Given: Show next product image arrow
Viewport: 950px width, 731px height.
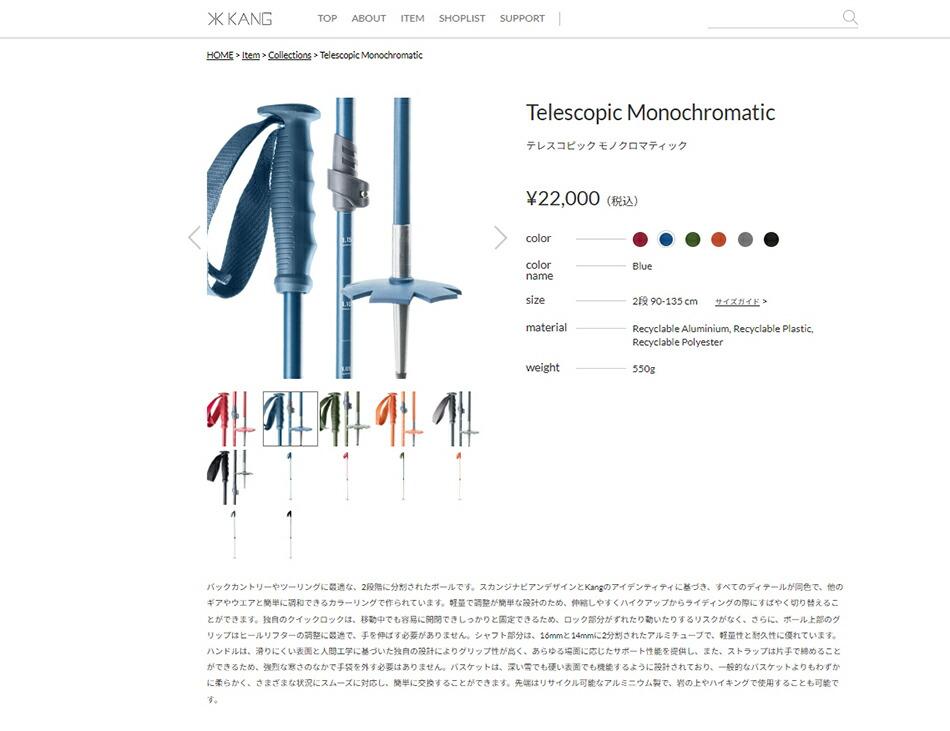Looking at the screenshot, I should click(500, 238).
